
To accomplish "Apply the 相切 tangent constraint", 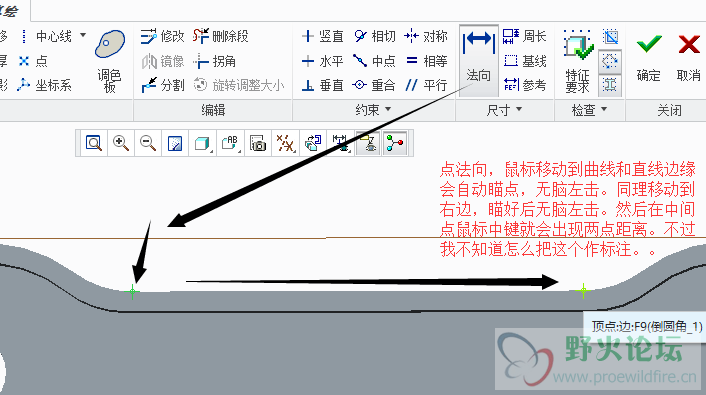I will coord(374,36).
